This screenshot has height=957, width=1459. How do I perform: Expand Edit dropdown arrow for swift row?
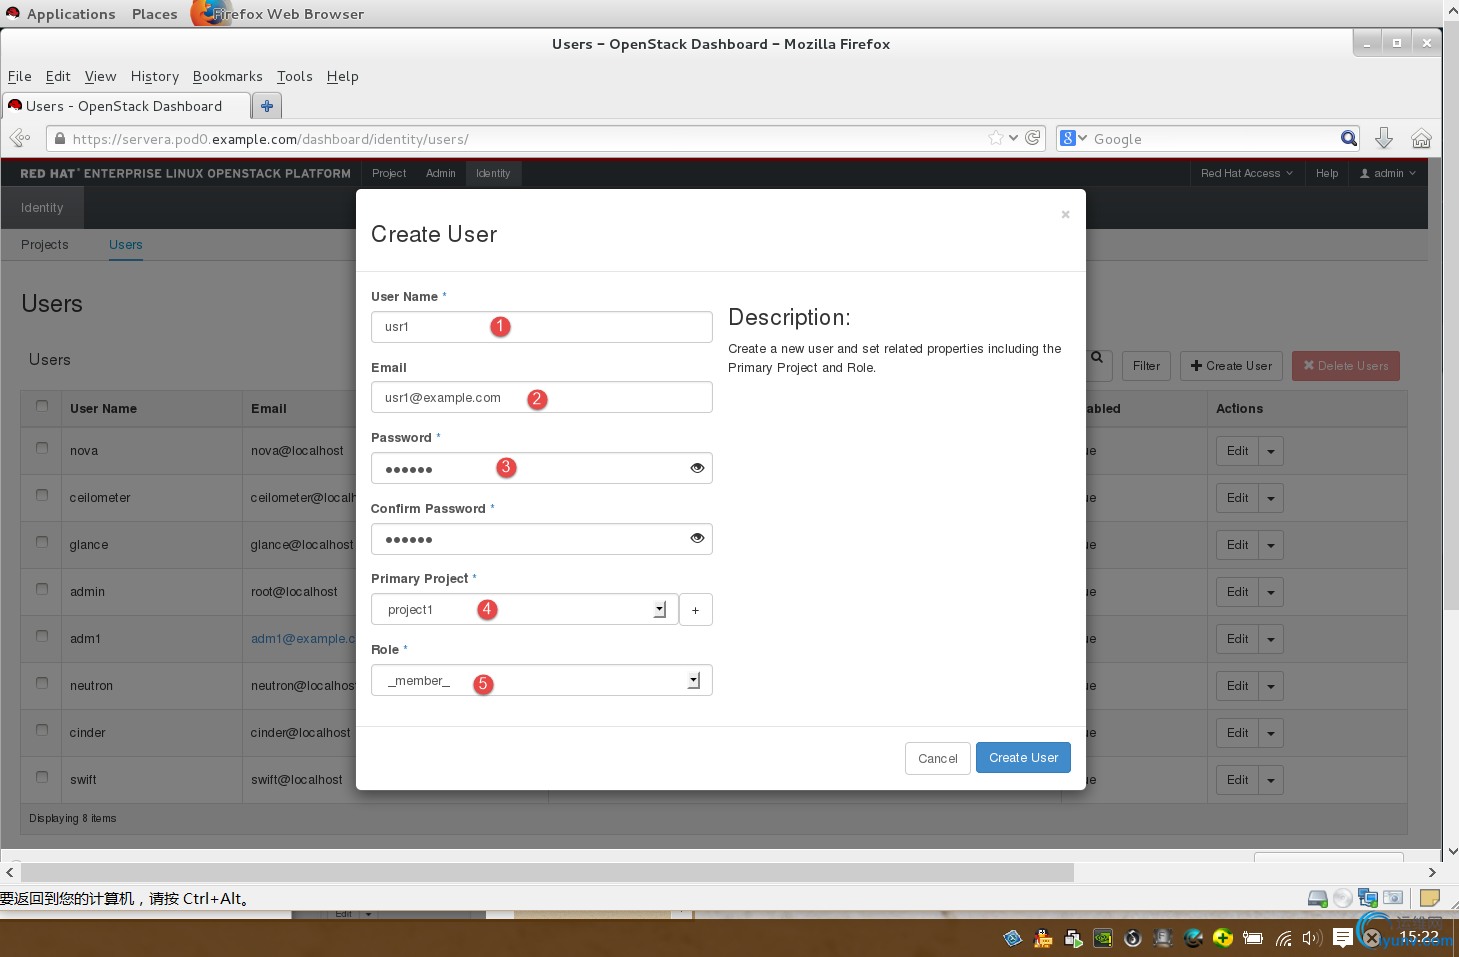tap(1271, 780)
